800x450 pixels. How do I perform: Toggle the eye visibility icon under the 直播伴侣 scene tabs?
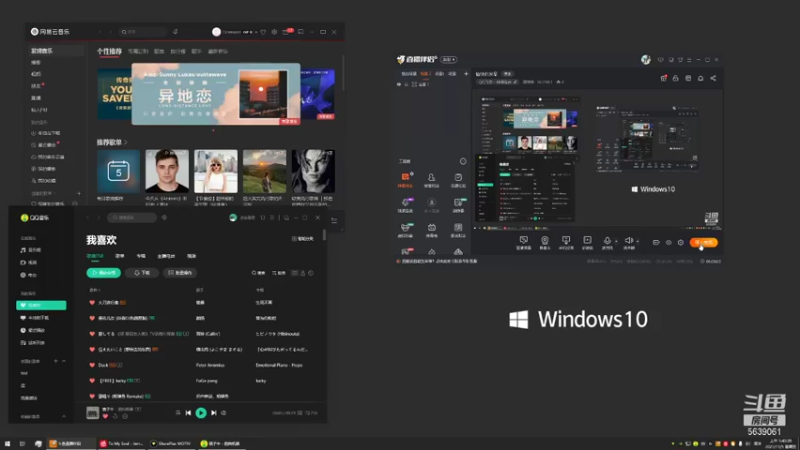click(399, 85)
